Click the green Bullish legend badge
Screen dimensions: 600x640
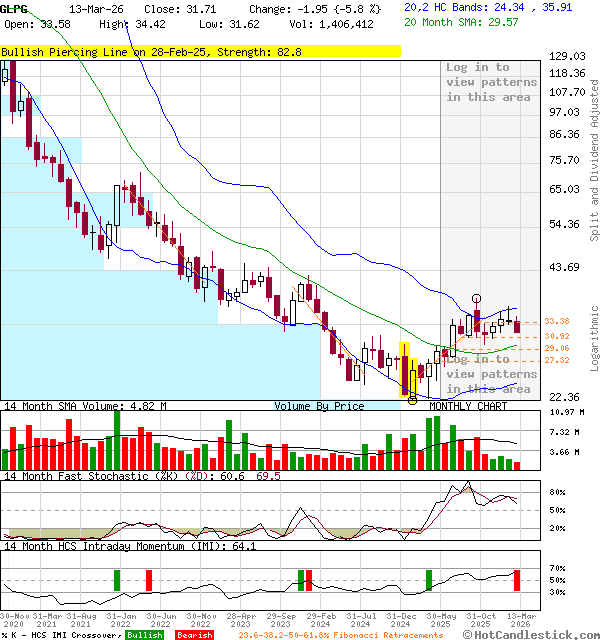tap(145, 635)
